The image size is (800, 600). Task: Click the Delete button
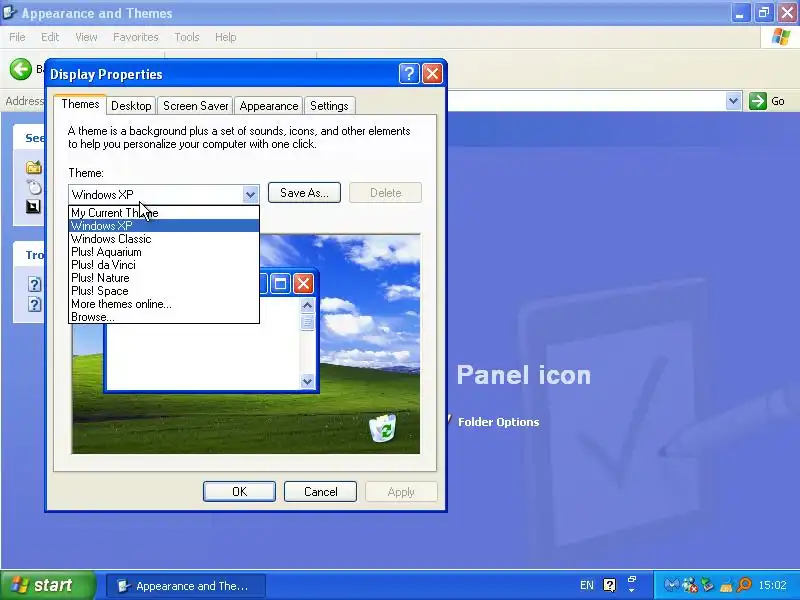386,193
